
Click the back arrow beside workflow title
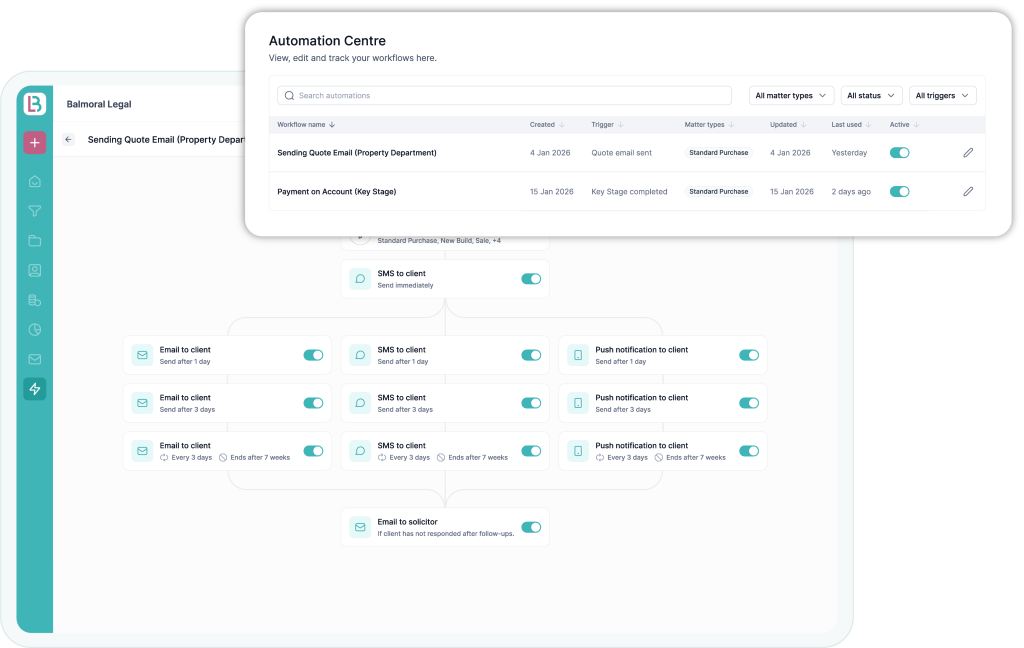(x=68, y=140)
